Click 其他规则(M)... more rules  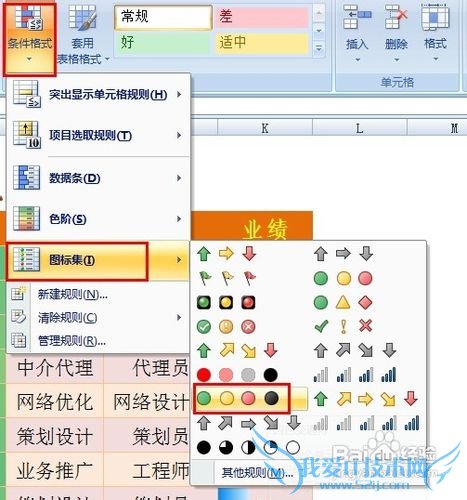(257, 472)
